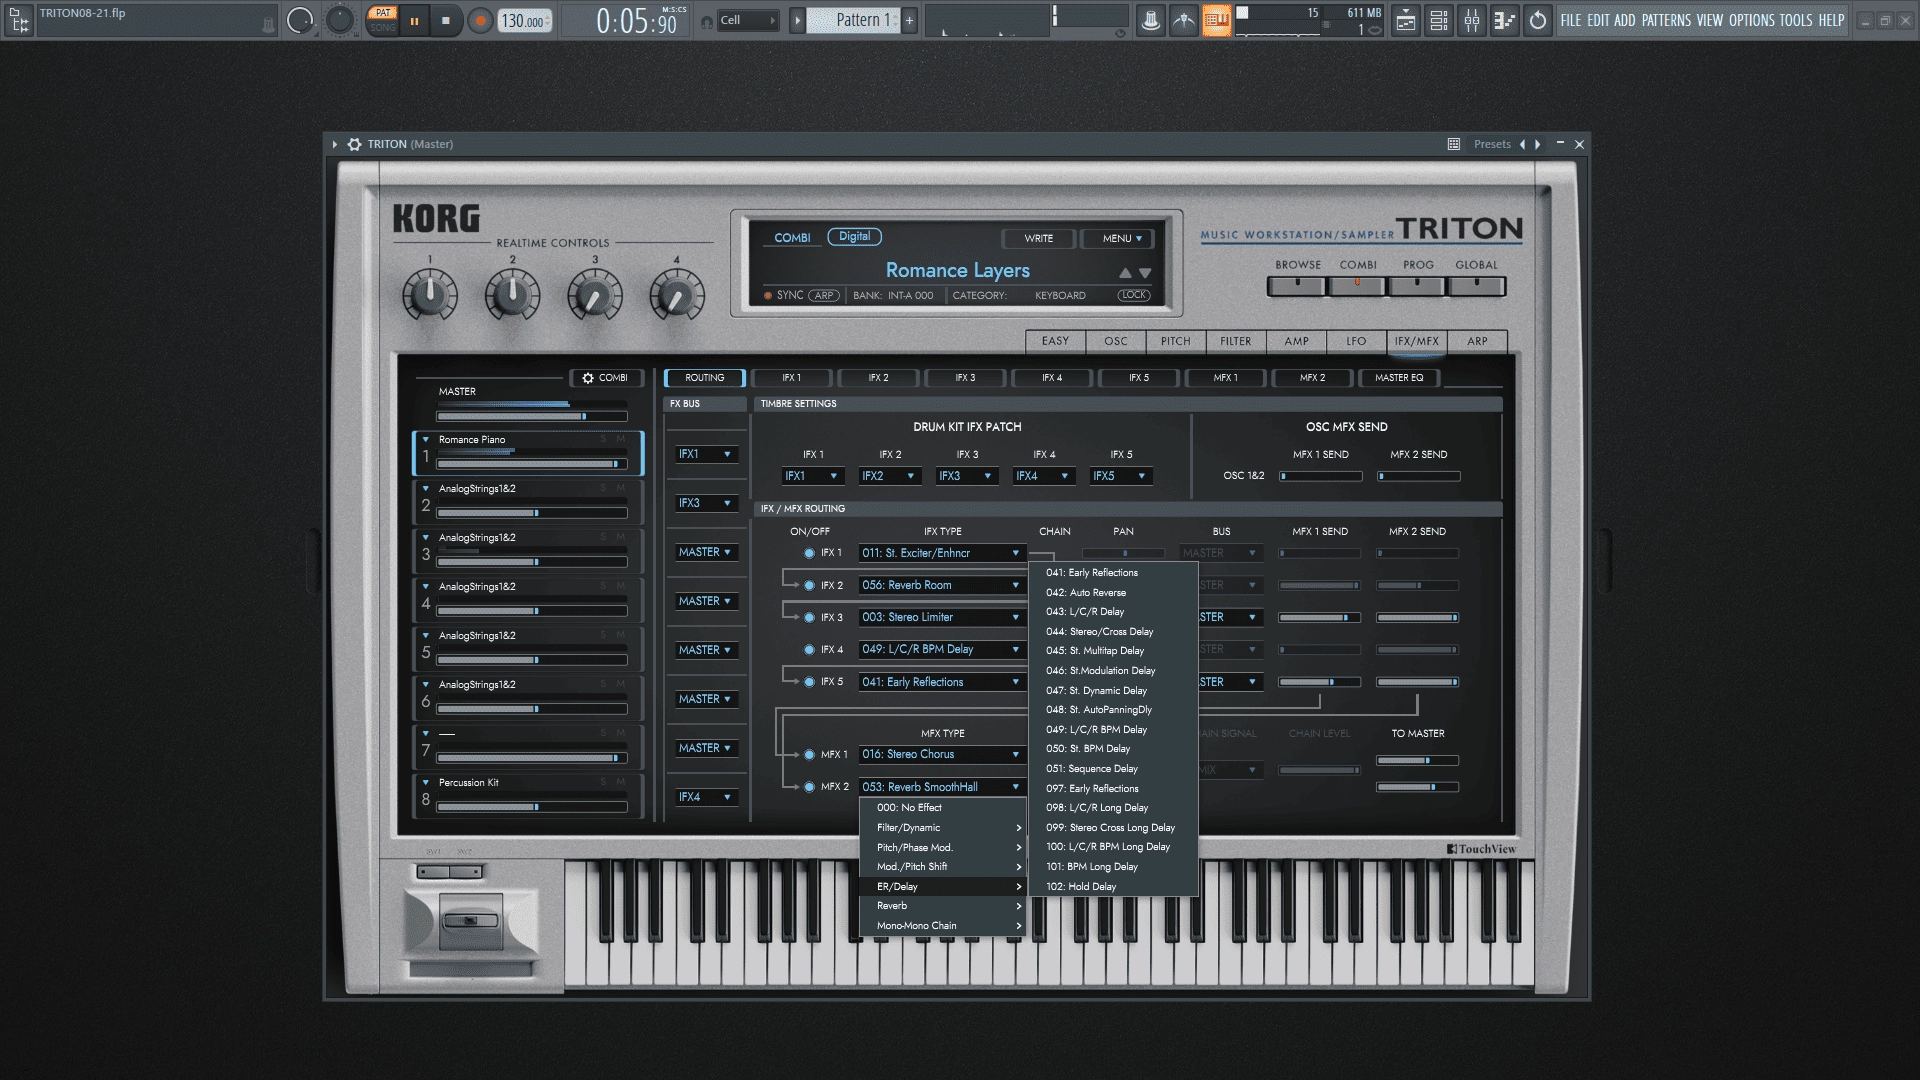Open the FX BUS IFX4 dropdown for timbre 8
1920x1080 pixels.
pos(706,797)
